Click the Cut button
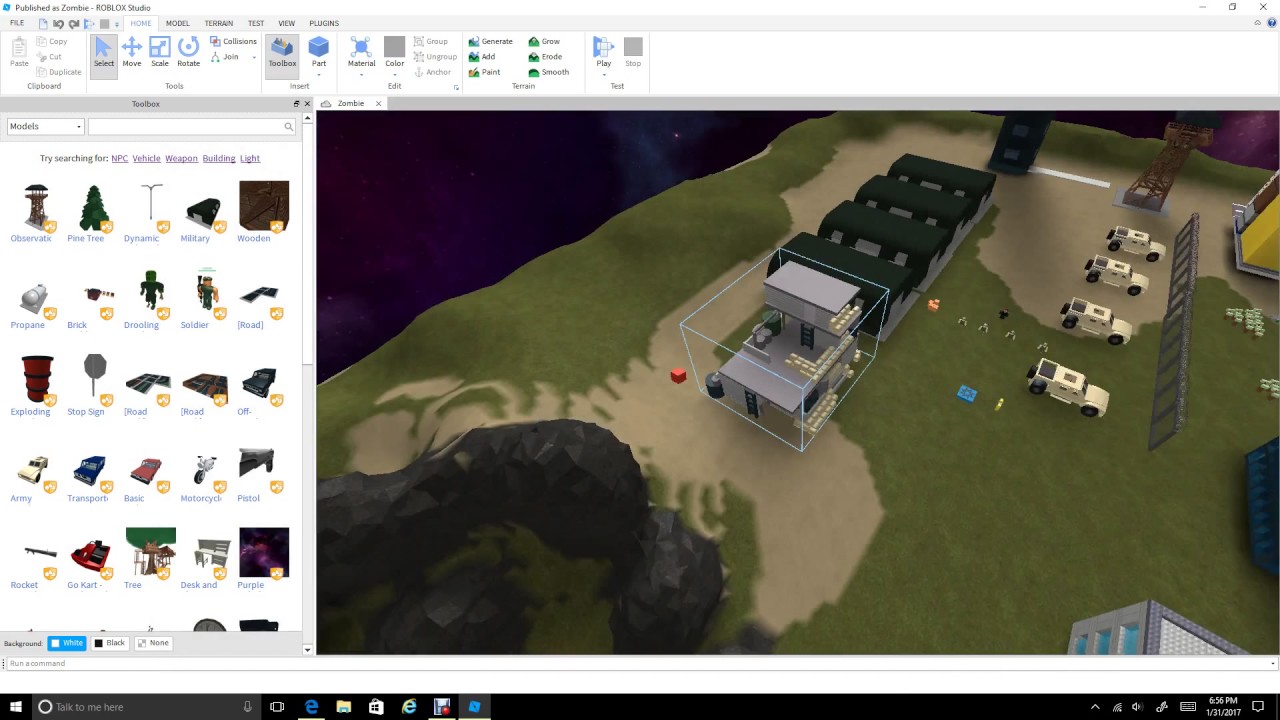Screen dimensions: 1280x720 49,56
